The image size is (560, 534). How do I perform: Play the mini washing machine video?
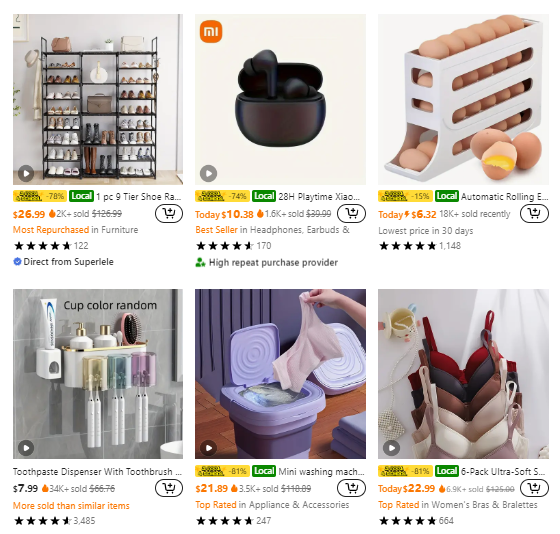209,448
